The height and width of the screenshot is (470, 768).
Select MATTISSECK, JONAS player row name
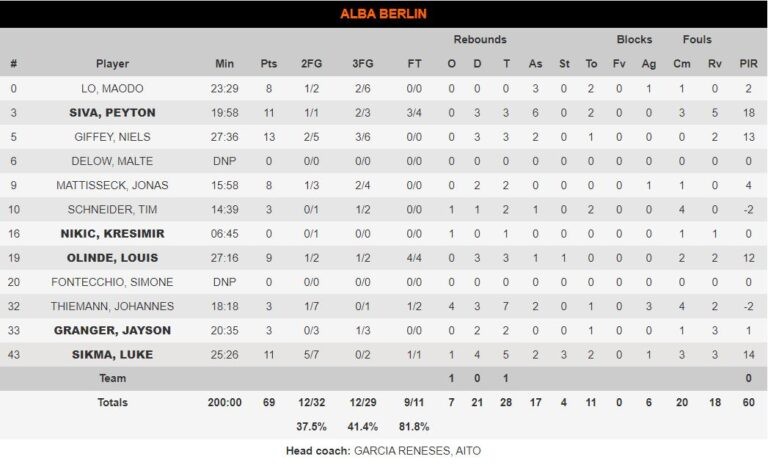[112, 185]
